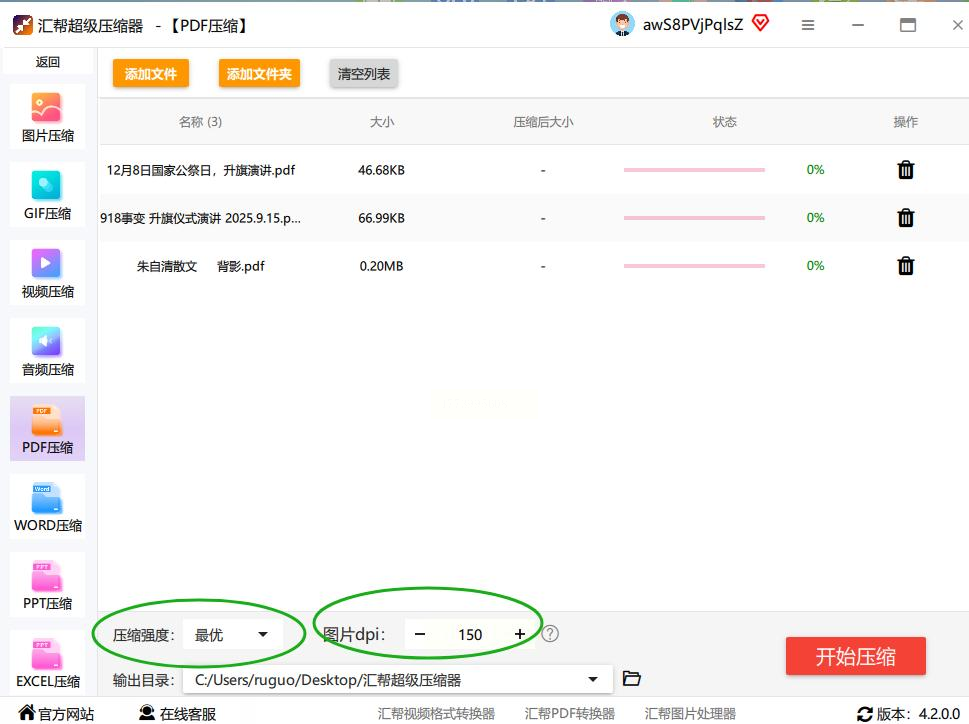Open the 输出目录 path dropdown arrow
The image size is (969, 724).
point(593,680)
